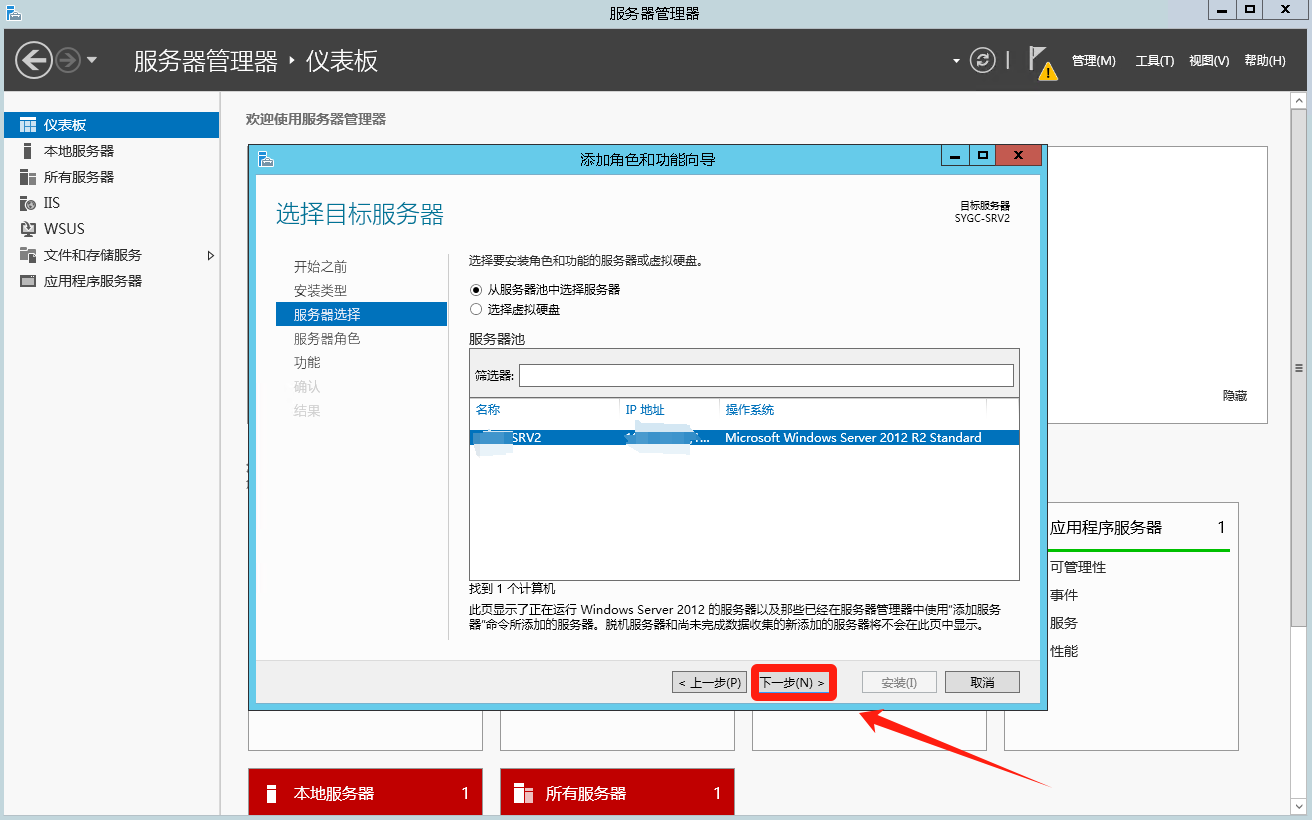This screenshot has height=820, width=1312.
Task: Click the Cancel (取消) button
Action: point(982,683)
